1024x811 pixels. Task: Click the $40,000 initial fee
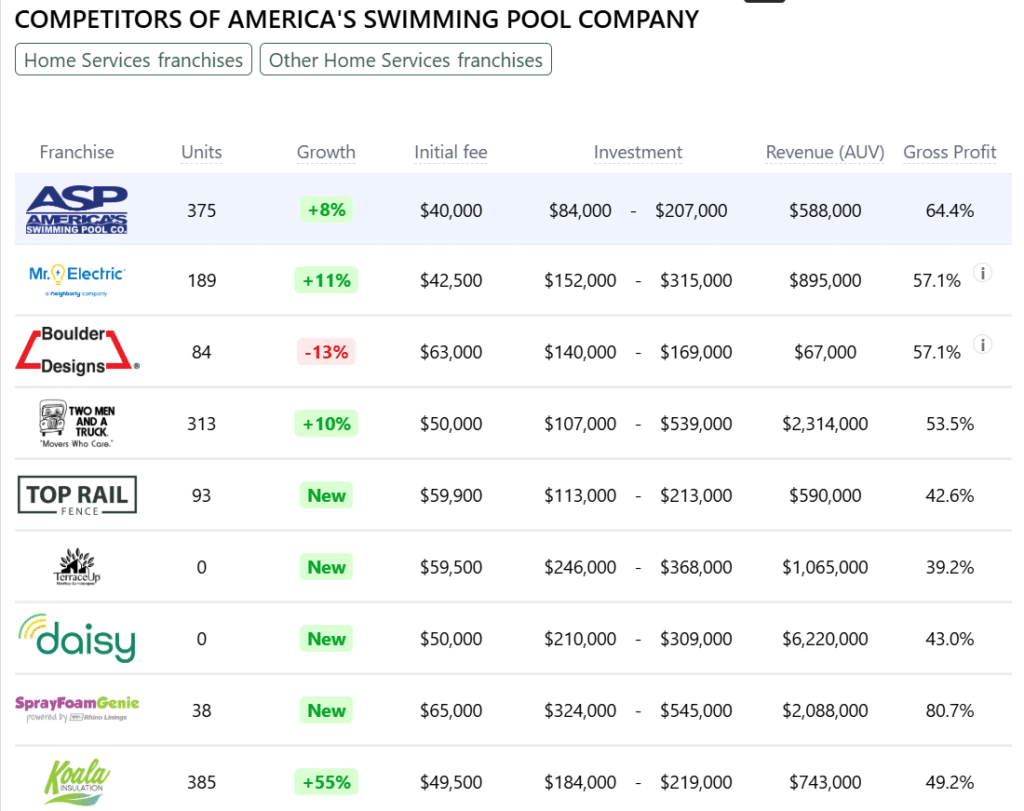pyautogui.click(x=451, y=210)
